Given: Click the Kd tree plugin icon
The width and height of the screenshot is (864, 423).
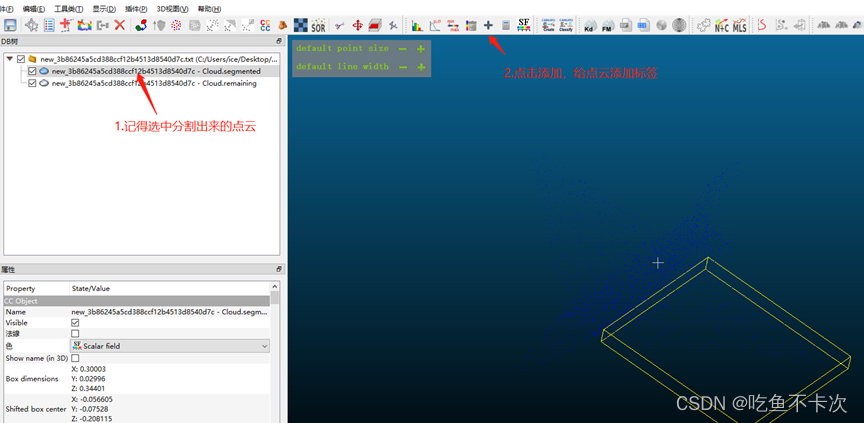Looking at the screenshot, I should (x=590, y=25).
